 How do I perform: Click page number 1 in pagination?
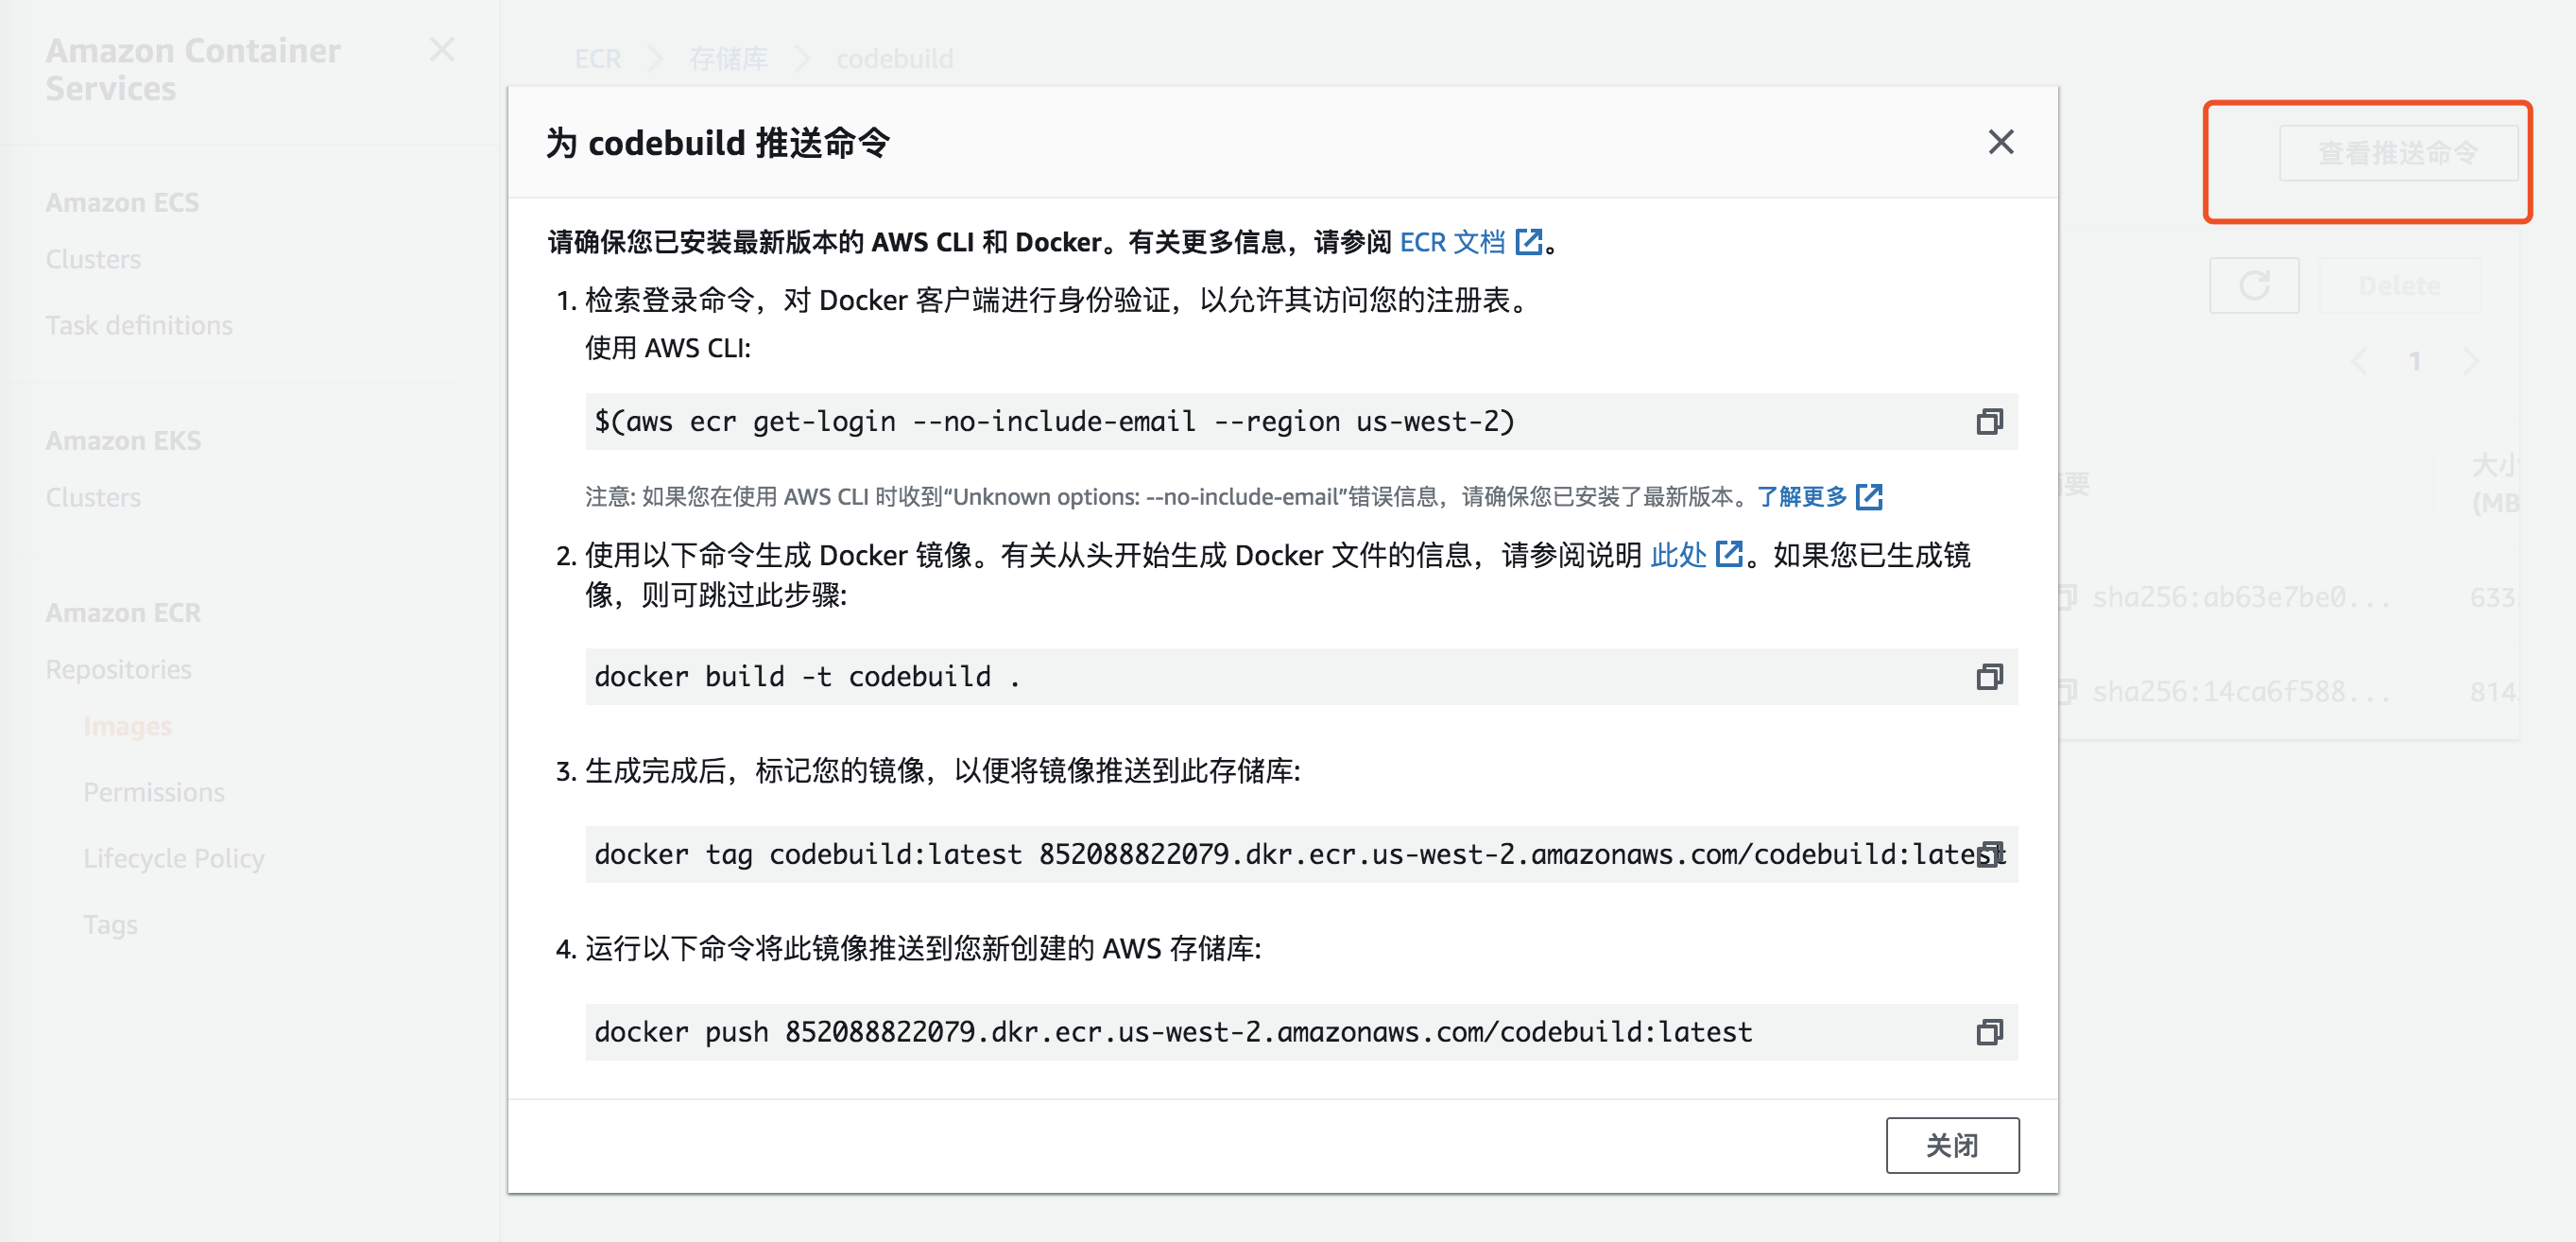coord(2415,361)
